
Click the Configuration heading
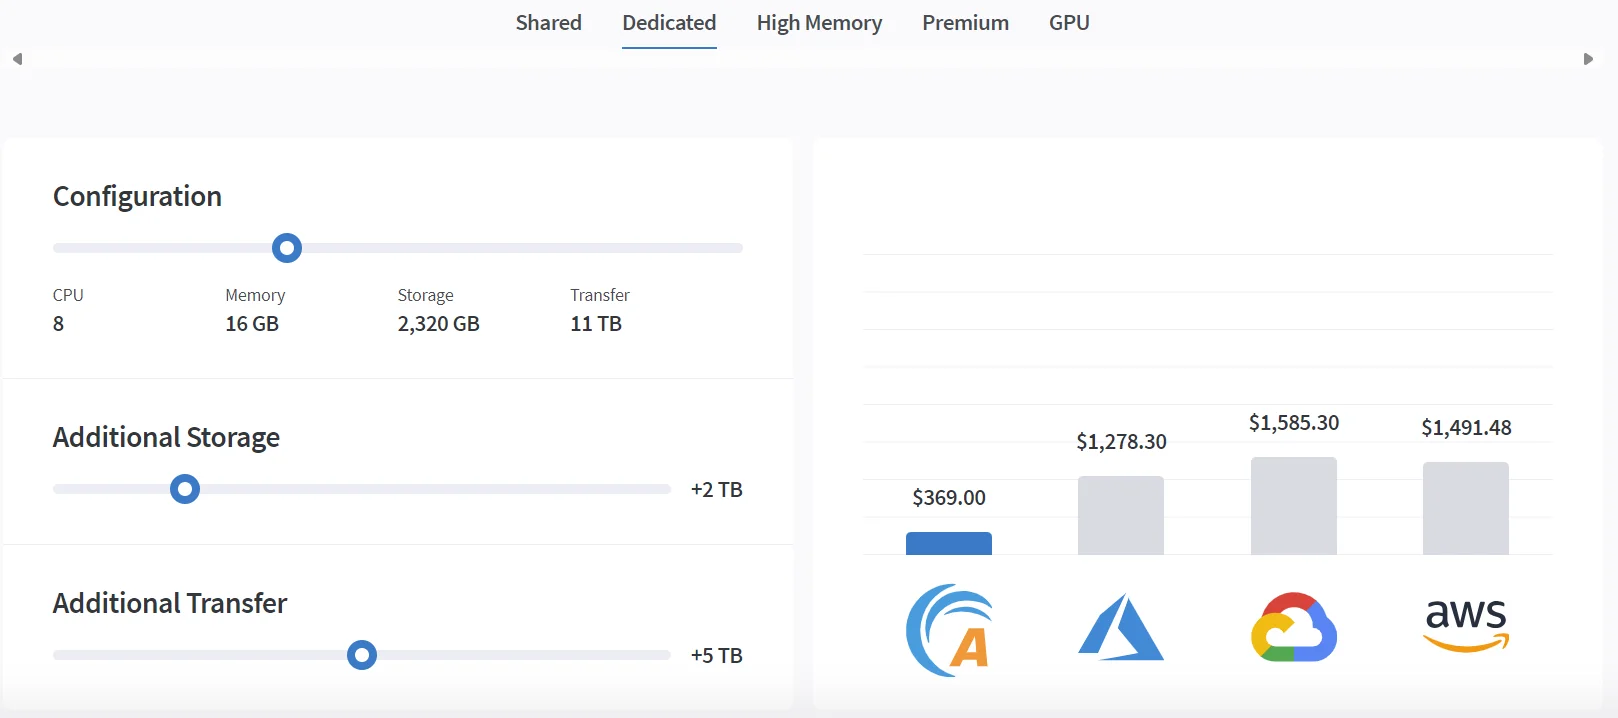(x=137, y=197)
